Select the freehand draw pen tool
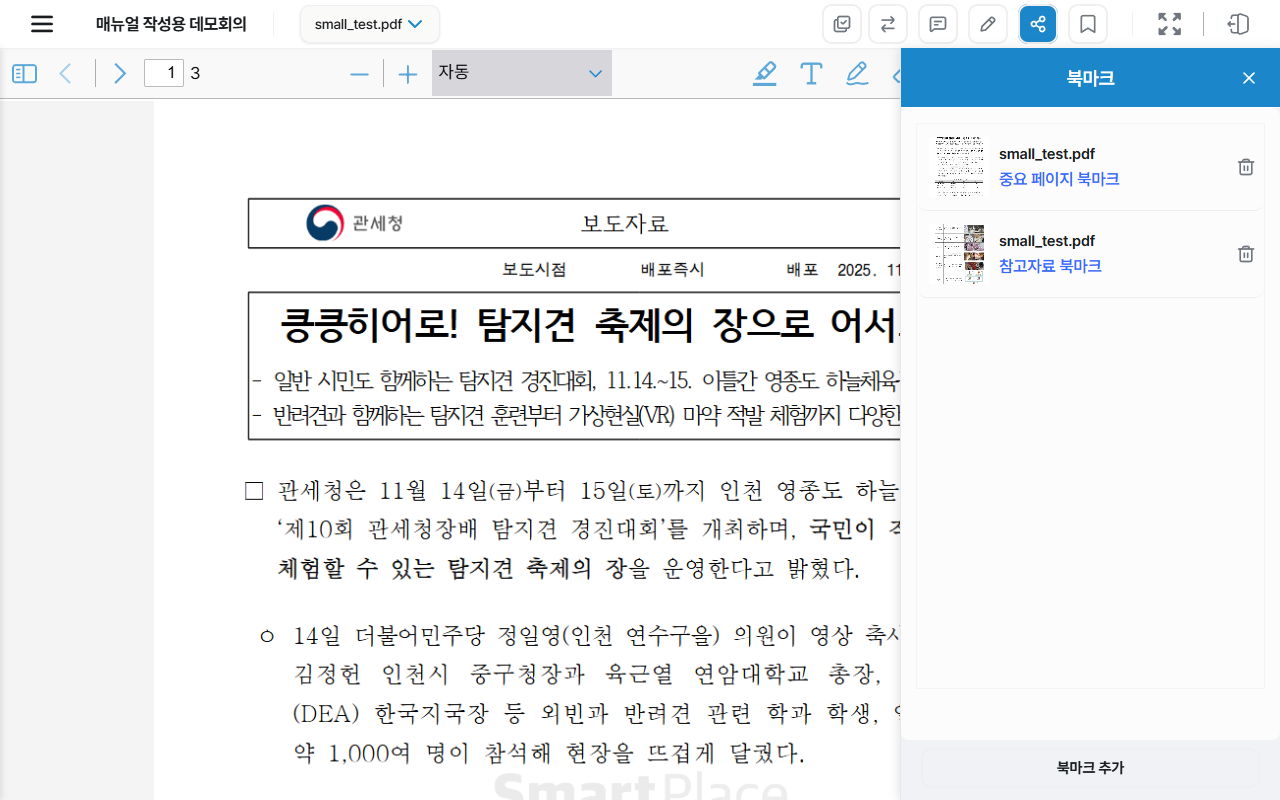This screenshot has width=1280, height=800. coord(857,73)
